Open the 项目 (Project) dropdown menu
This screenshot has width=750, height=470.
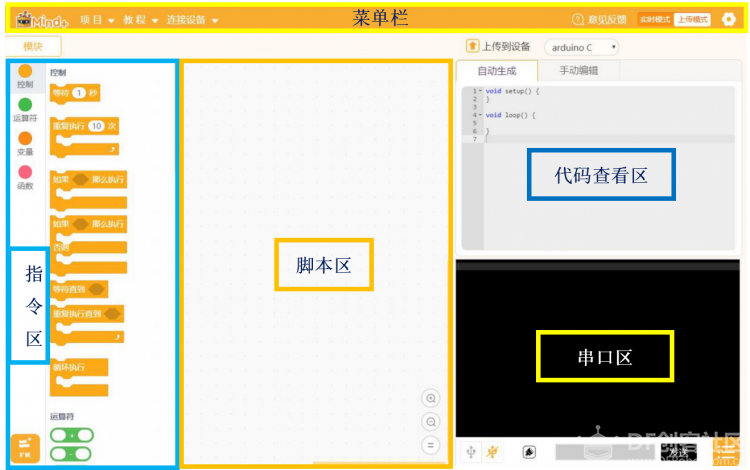coord(96,19)
